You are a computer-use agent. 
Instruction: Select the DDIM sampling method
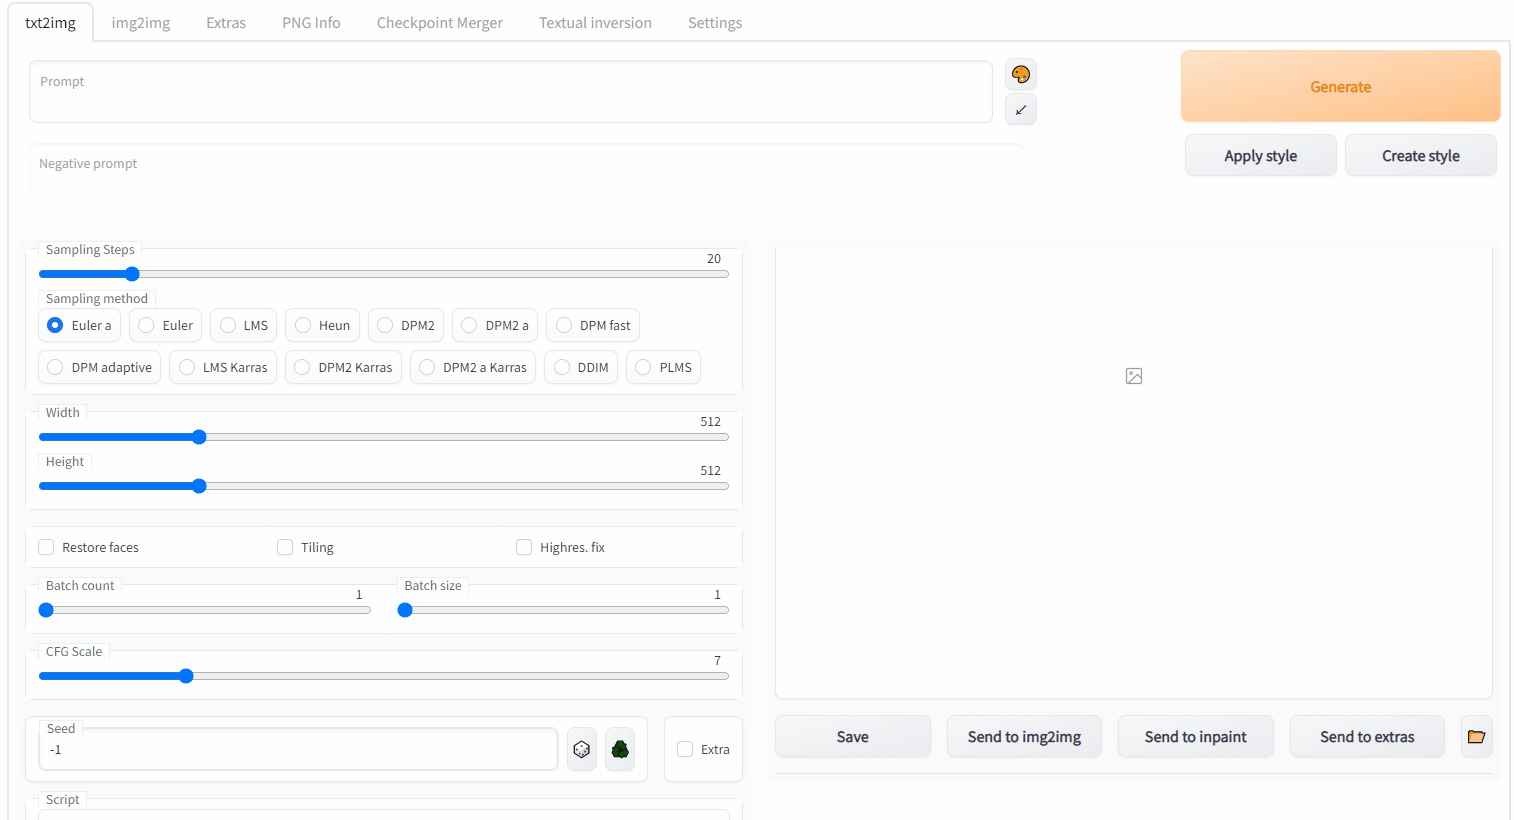pyautogui.click(x=581, y=367)
